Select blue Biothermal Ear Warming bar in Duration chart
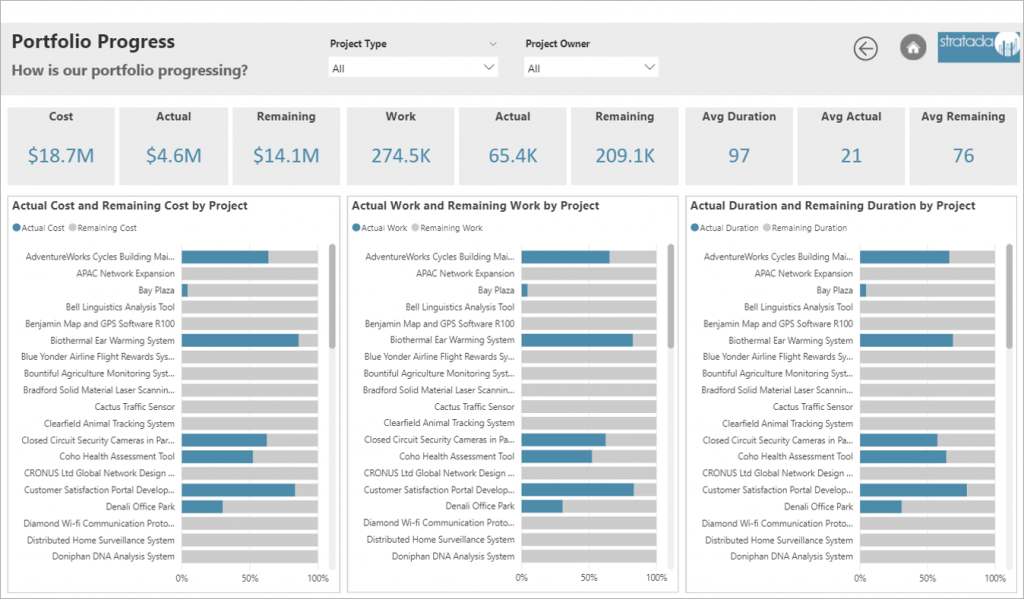This screenshot has width=1024, height=599. (x=906, y=340)
